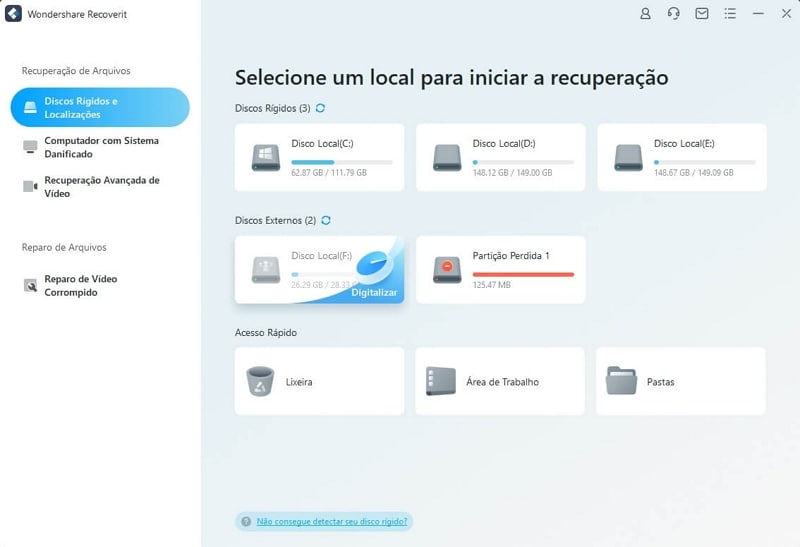Viewport: 800px width, 547px height.
Task: Click the Lixeira recycle bin icon
Action: [x=260, y=381]
